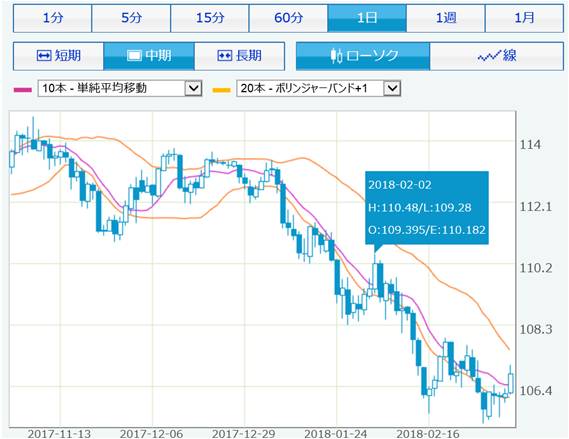Select the 1分 timeframe tab
This screenshot has height=439, width=569.
[x=52, y=18]
